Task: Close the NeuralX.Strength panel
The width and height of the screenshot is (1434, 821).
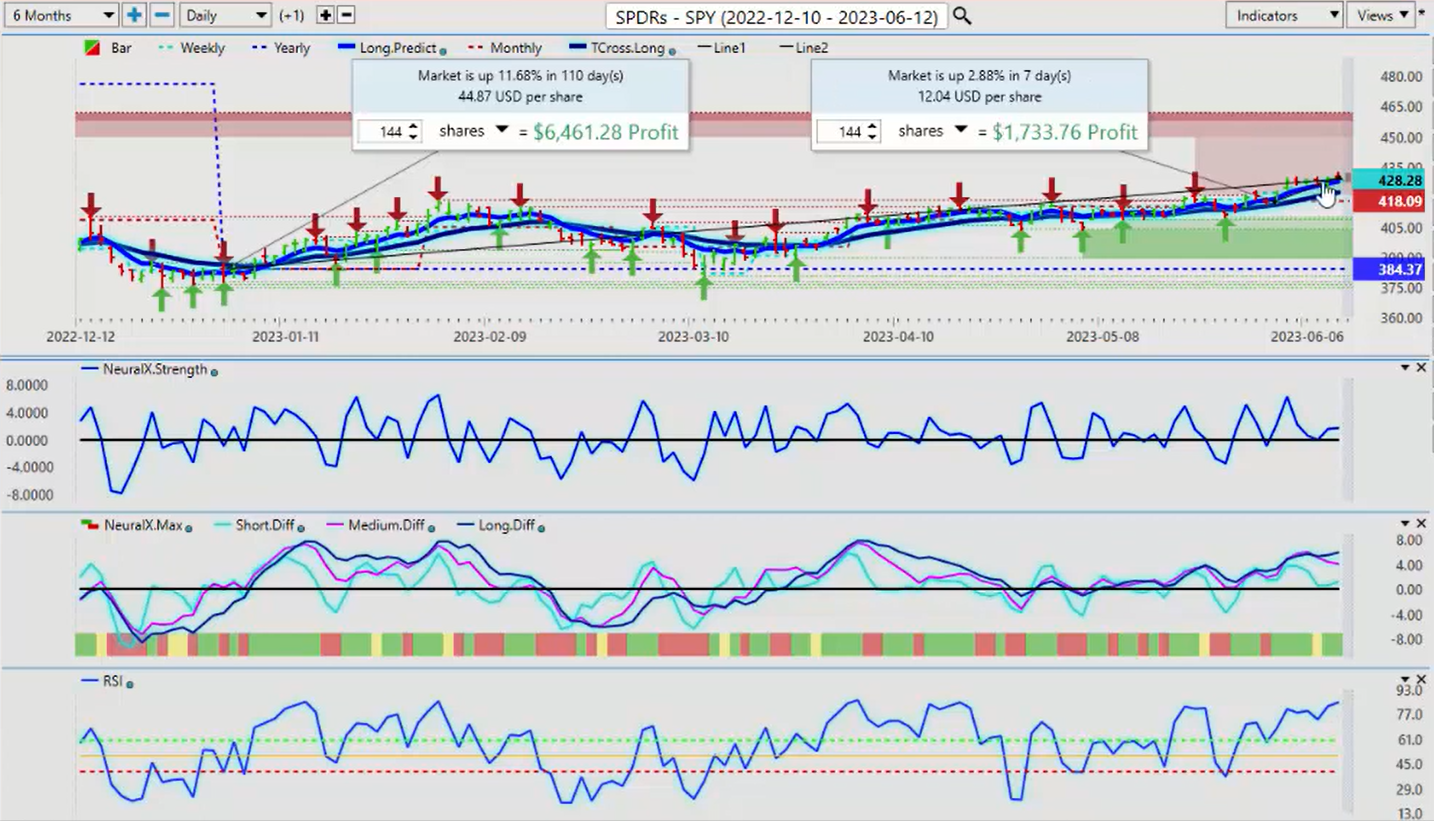Action: 1421,368
